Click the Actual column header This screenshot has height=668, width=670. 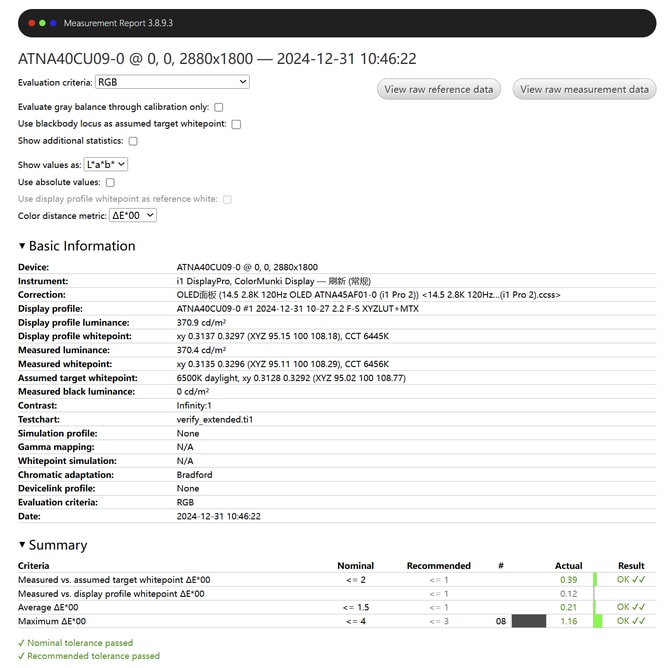pyautogui.click(x=569, y=566)
